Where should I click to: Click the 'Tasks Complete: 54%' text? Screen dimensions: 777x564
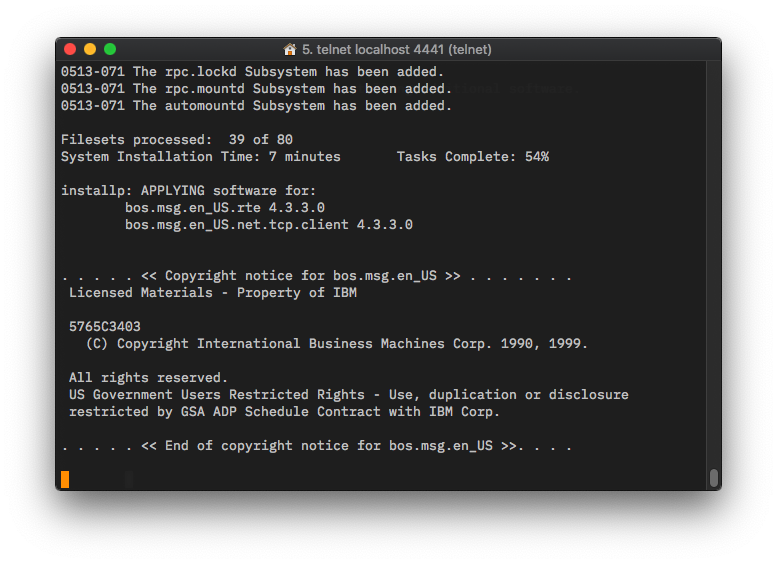(x=472, y=156)
